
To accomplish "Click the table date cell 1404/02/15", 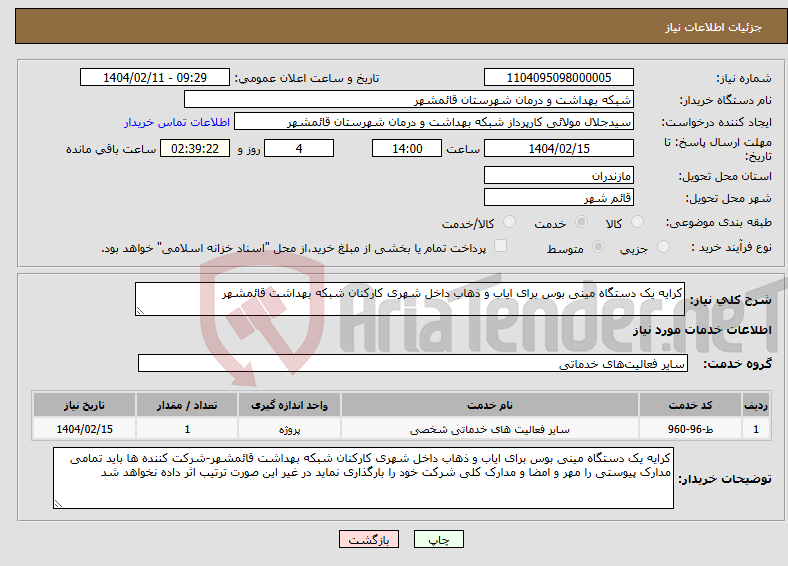I will (84, 429).
